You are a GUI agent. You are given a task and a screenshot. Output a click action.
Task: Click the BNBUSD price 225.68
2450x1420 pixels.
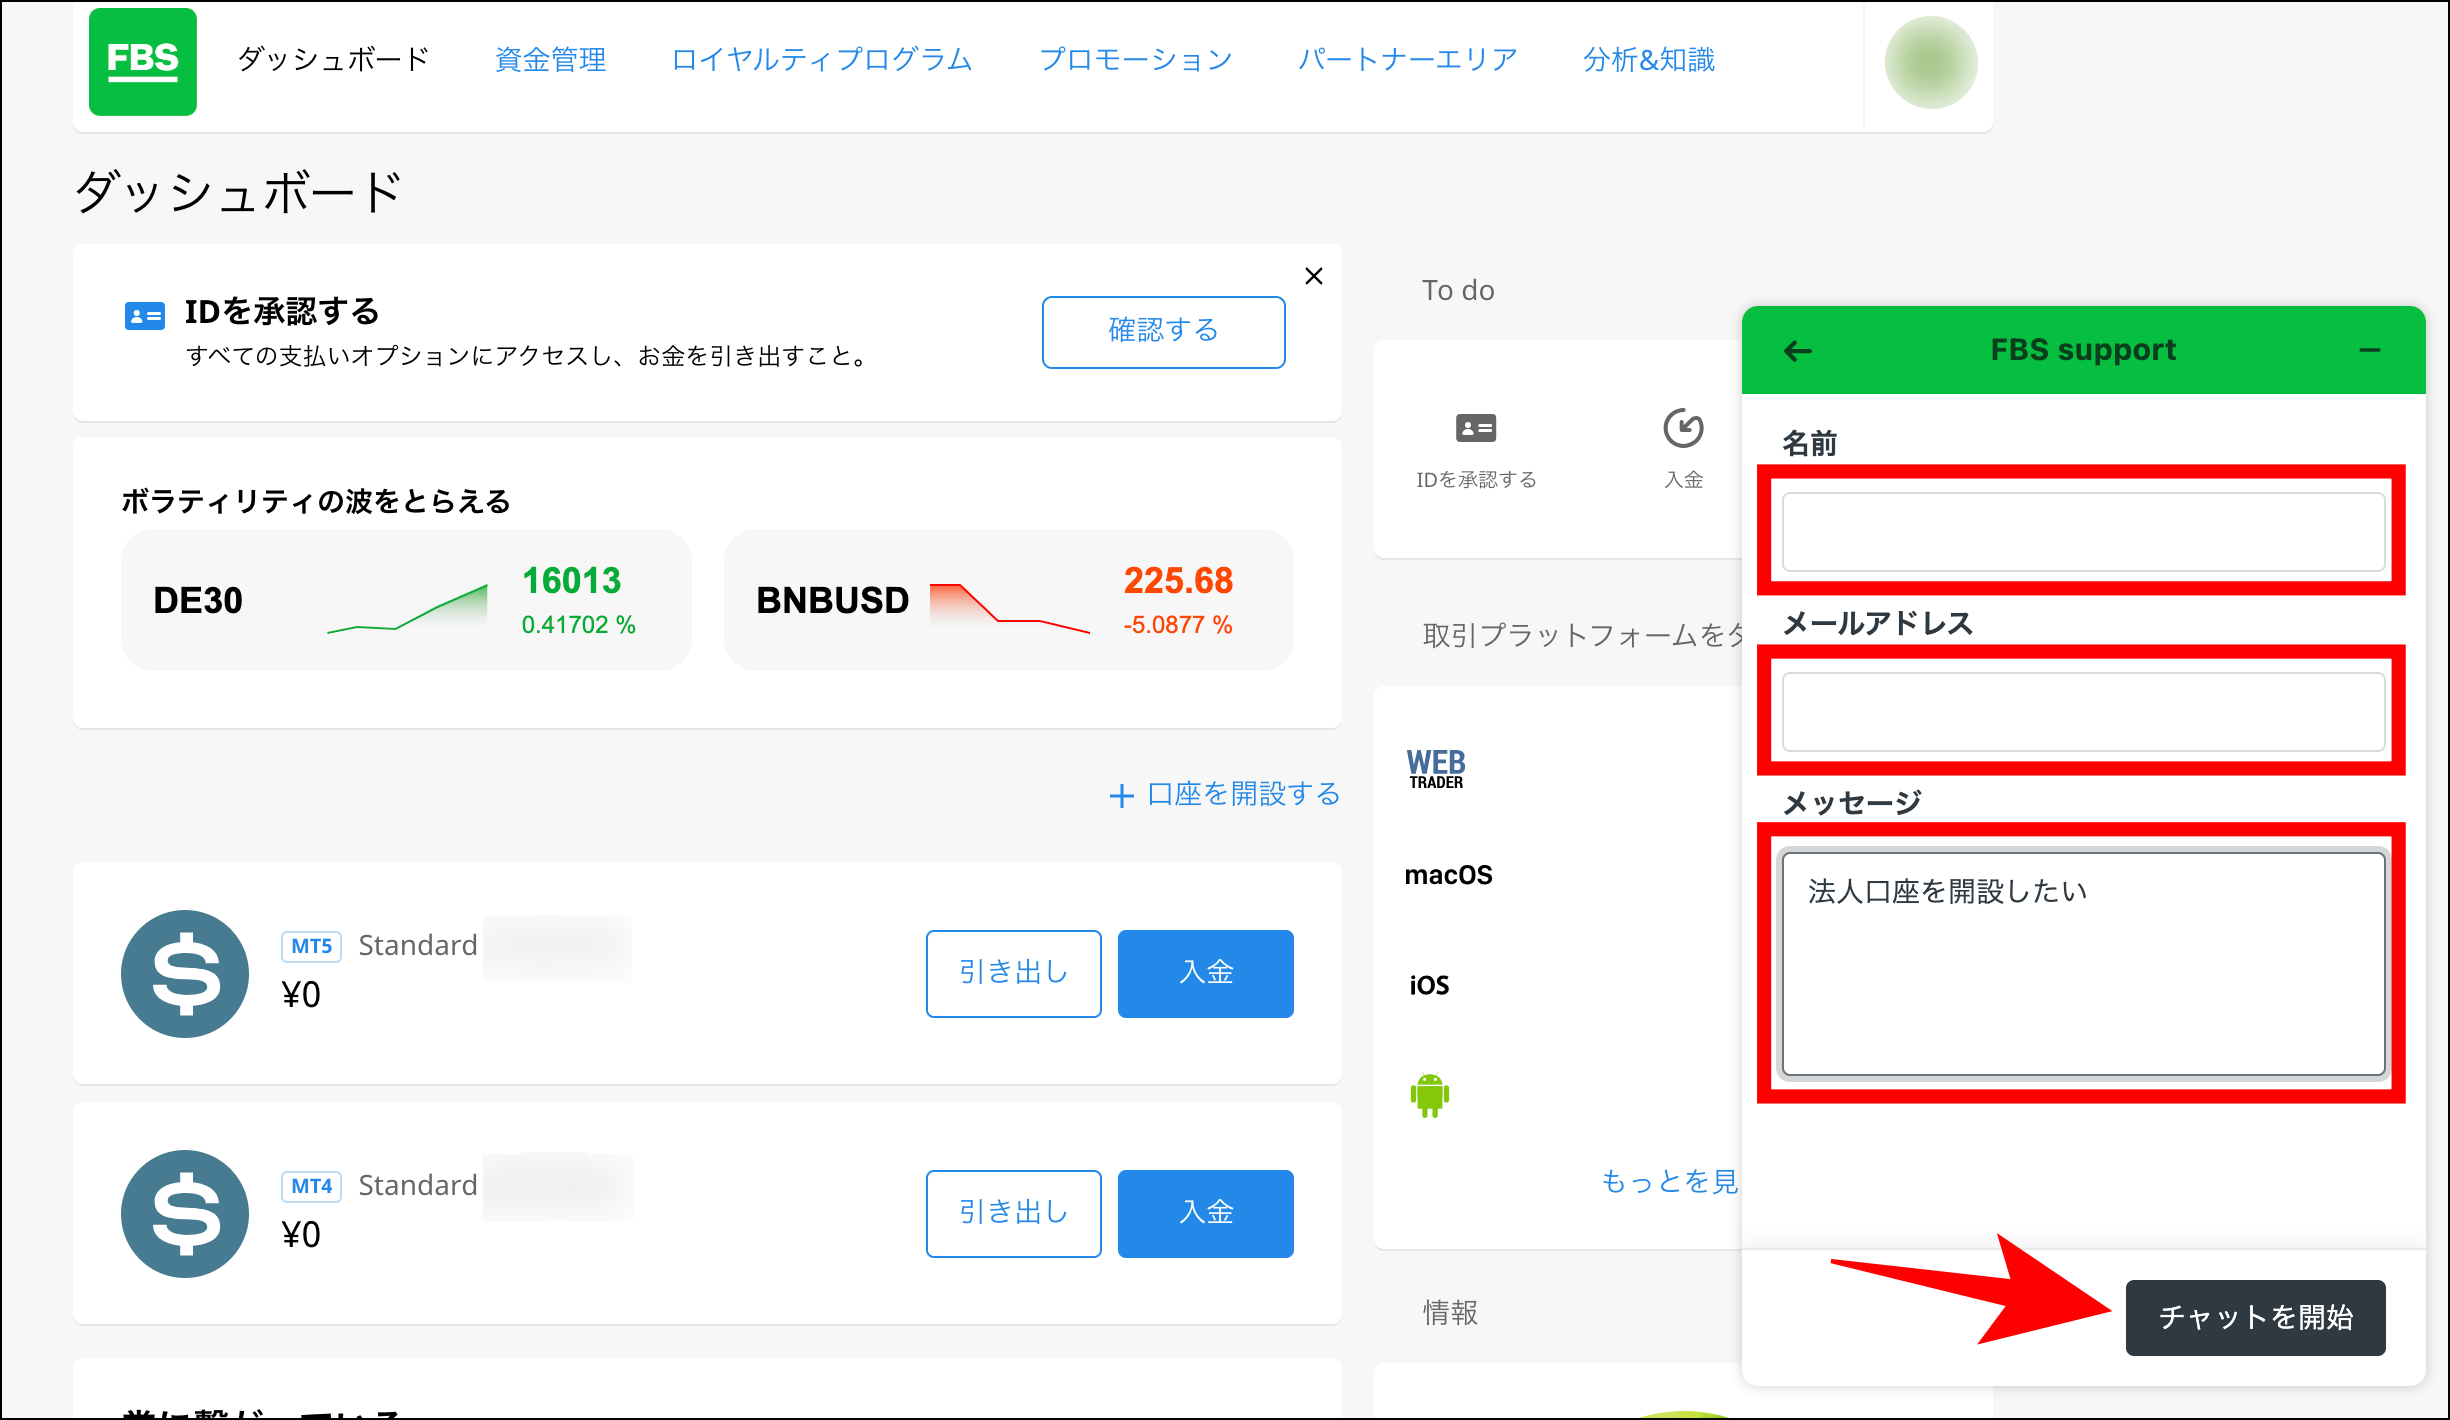pos(1178,581)
